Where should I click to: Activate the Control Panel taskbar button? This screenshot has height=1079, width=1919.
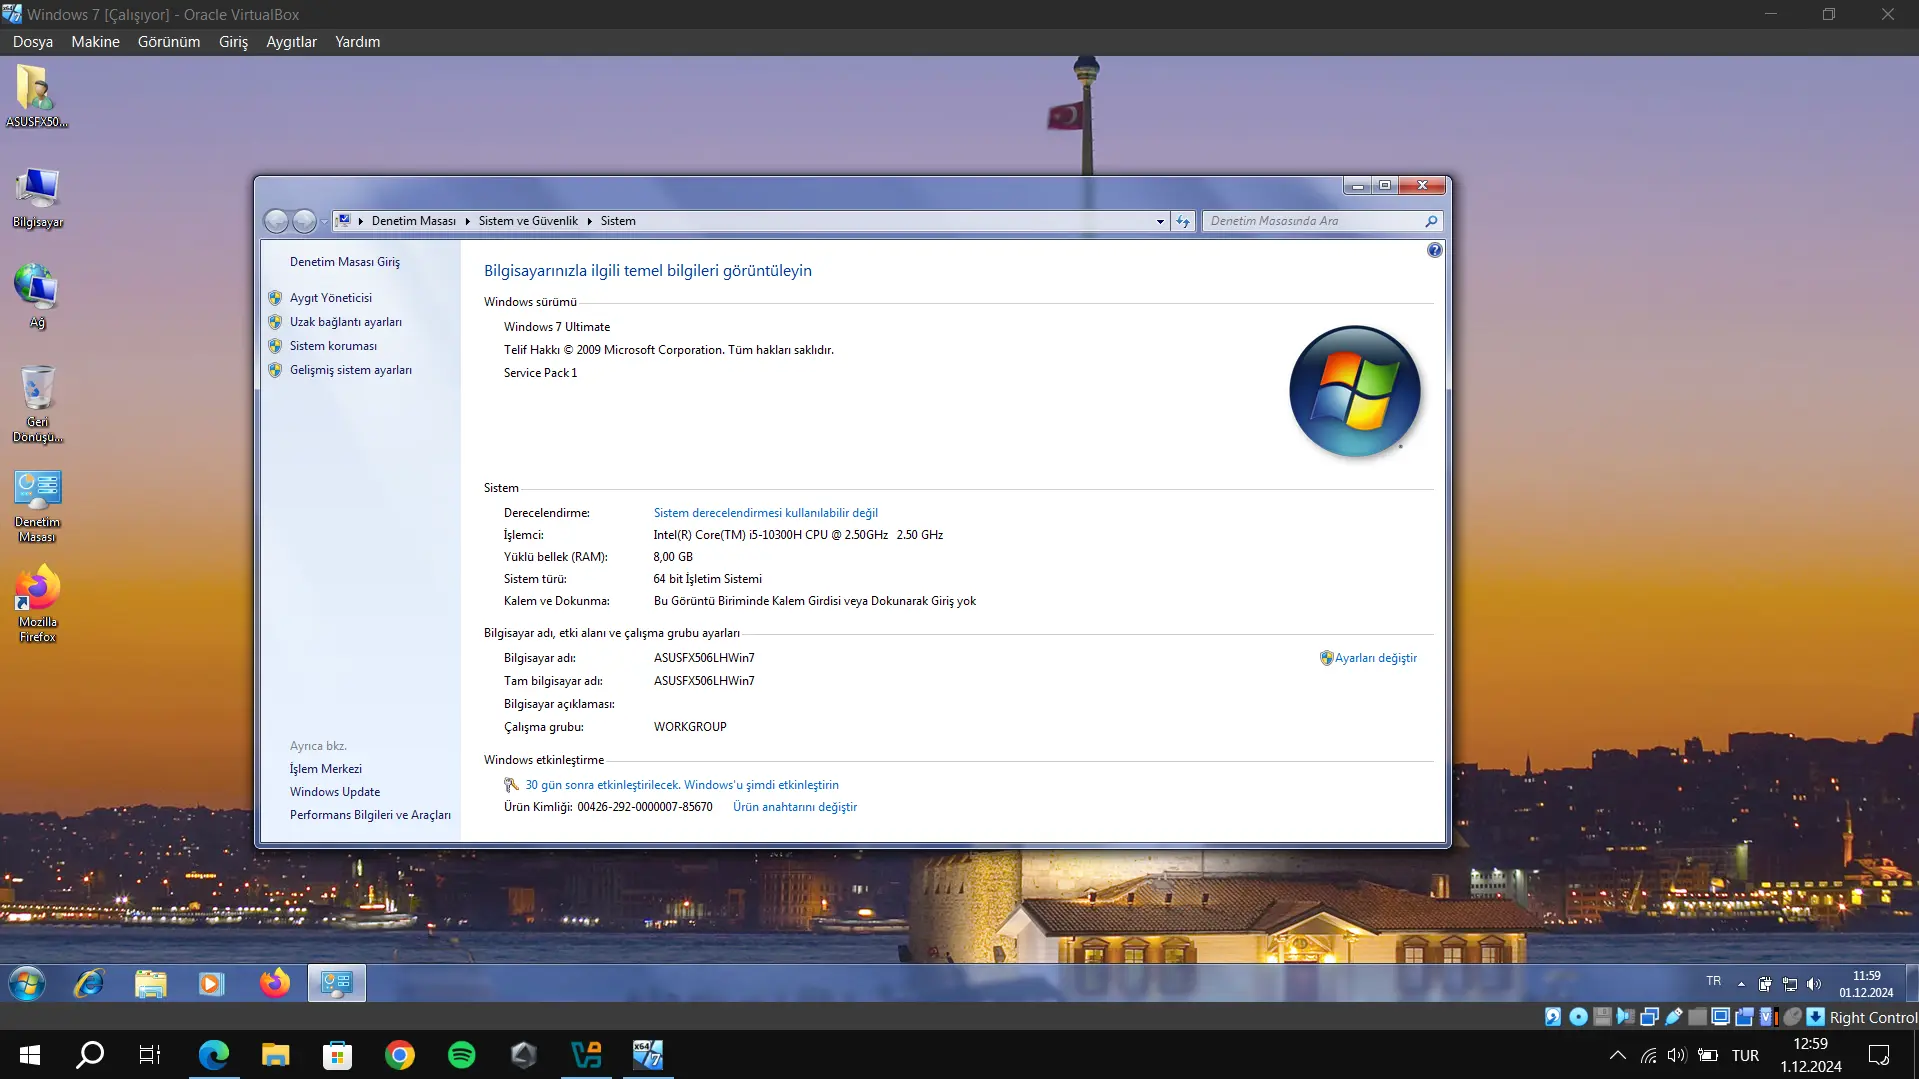click(336, 984)
